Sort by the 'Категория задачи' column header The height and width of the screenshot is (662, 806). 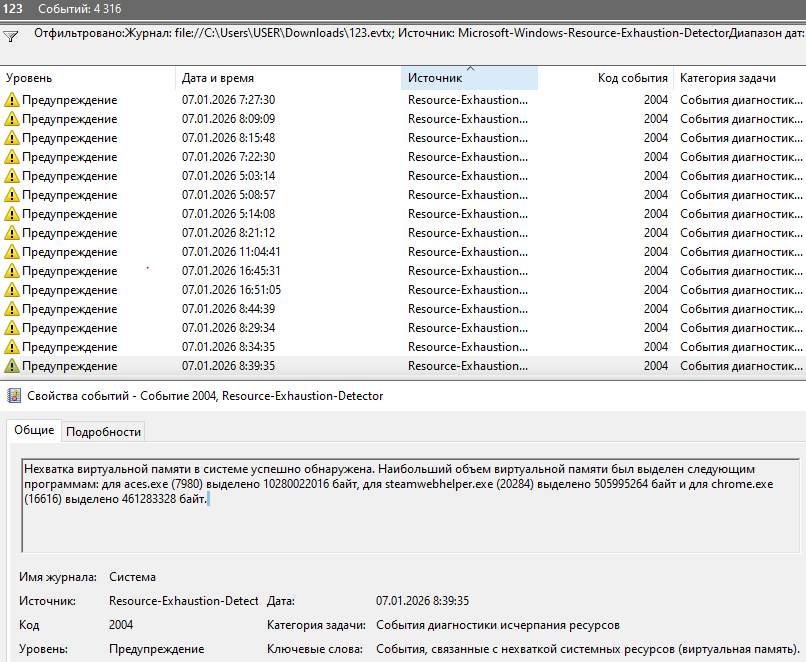(740, 78)
